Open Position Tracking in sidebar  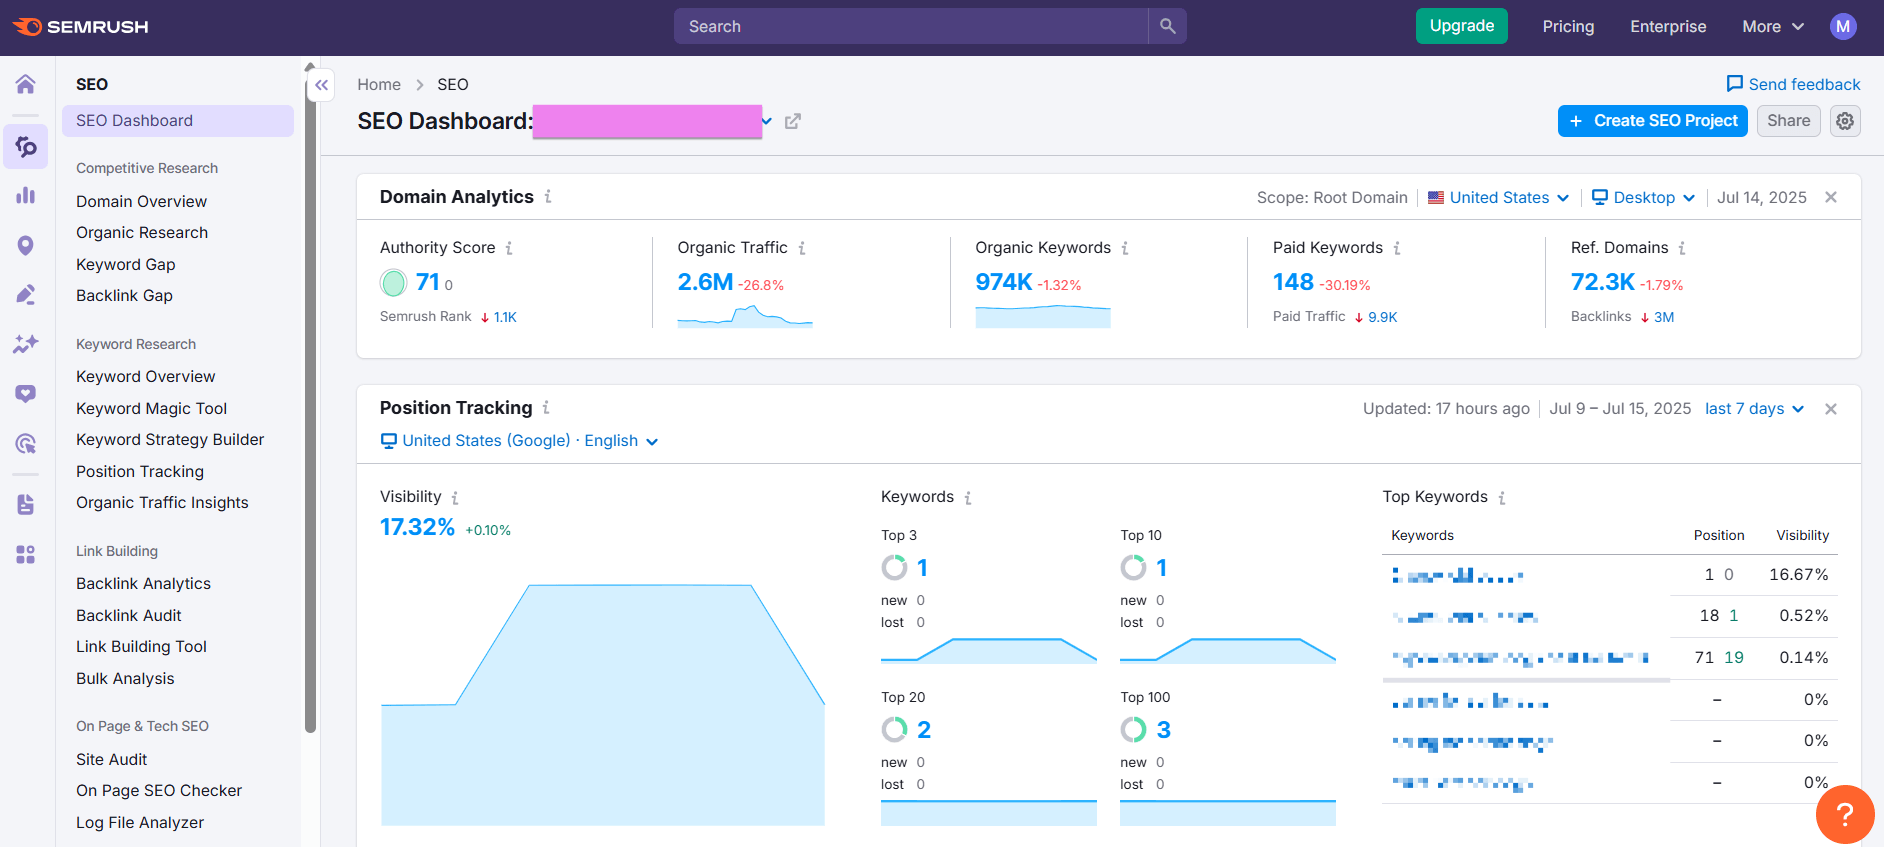pyautogui.click(x=140, y=471)
